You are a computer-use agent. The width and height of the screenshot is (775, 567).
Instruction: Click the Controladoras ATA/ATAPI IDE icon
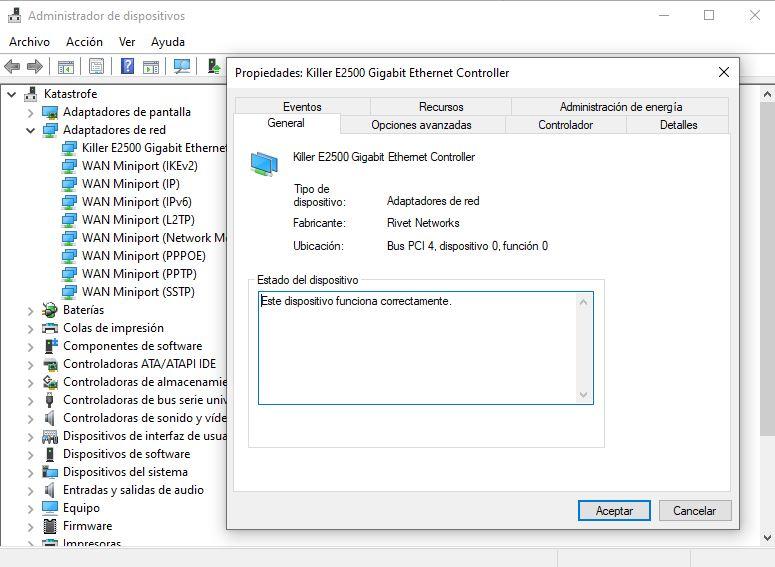50,364
